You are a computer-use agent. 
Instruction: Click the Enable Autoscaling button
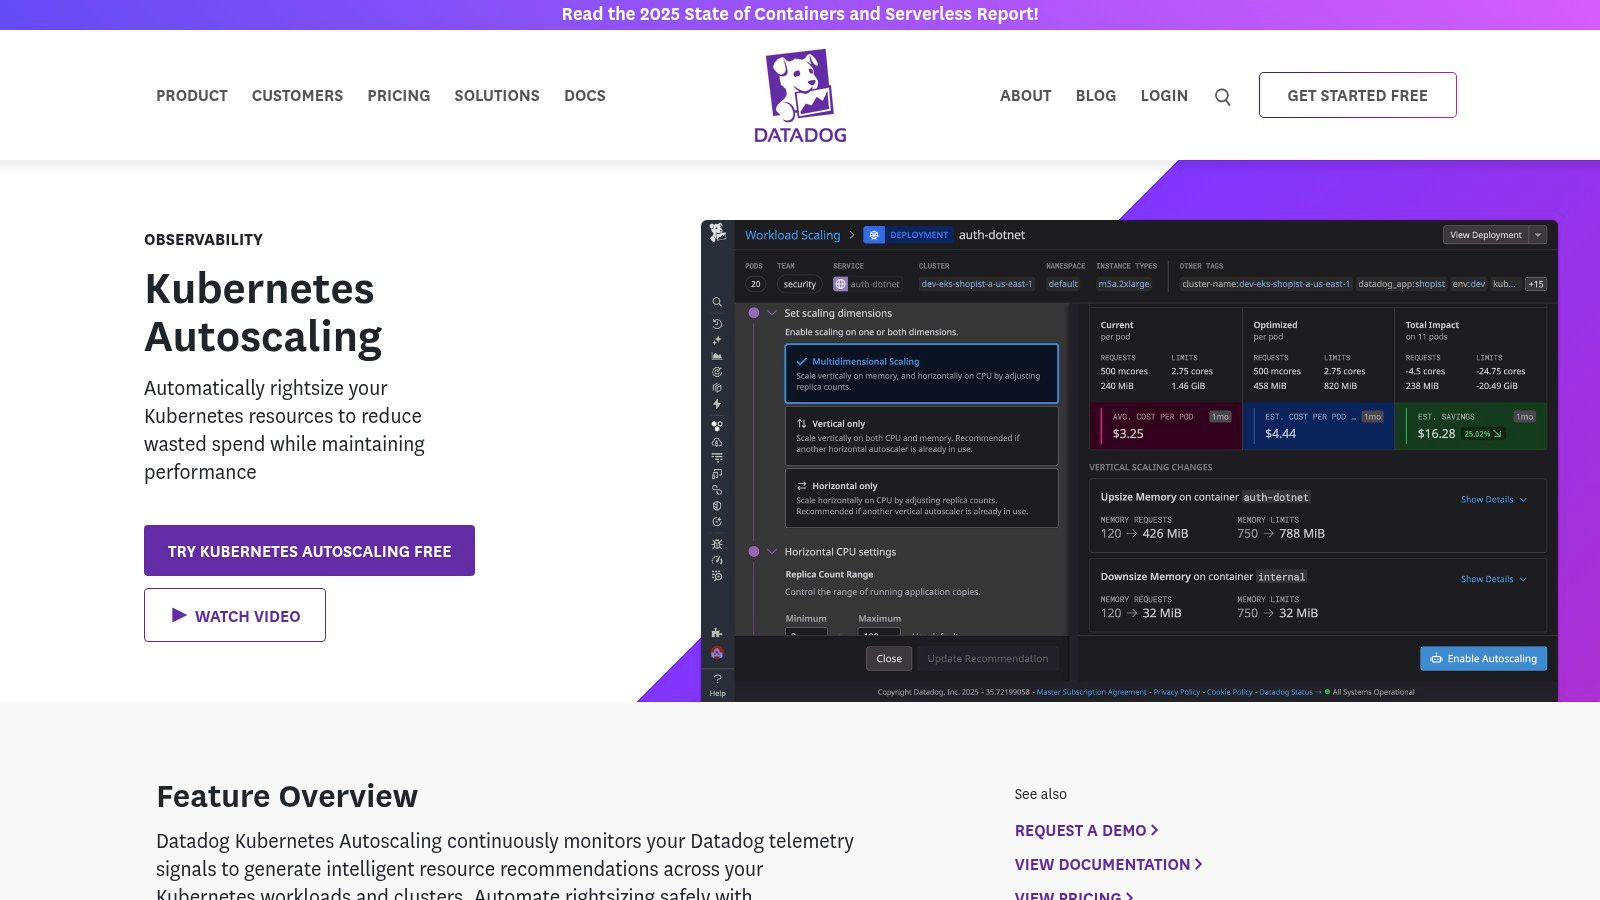[1483, 658]
